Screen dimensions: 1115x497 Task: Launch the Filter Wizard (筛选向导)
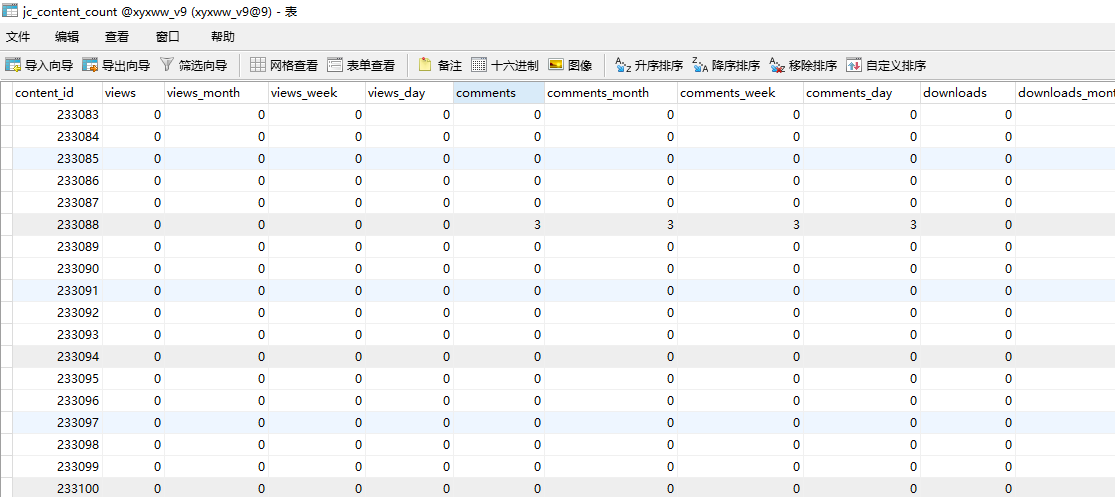pos(194,65)
